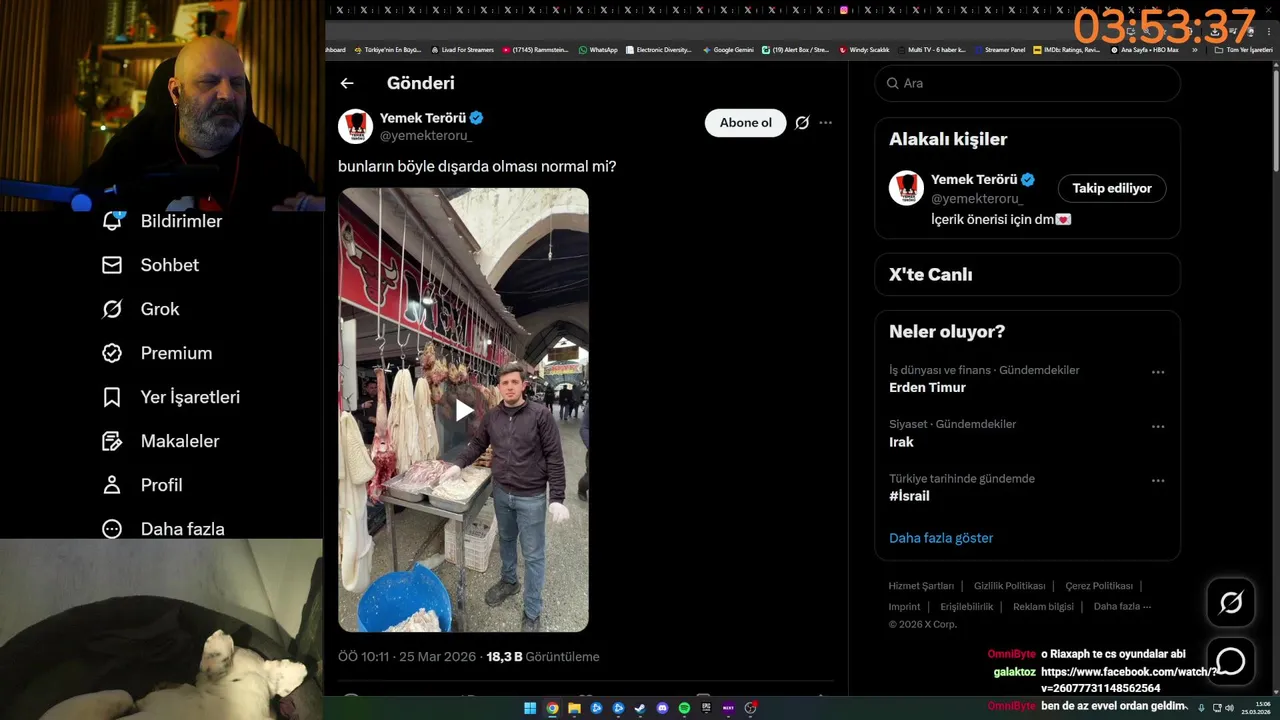Click the Bildirimler bell icon
The height and width of the screenshot is (720, 1280).
(112, 221)
